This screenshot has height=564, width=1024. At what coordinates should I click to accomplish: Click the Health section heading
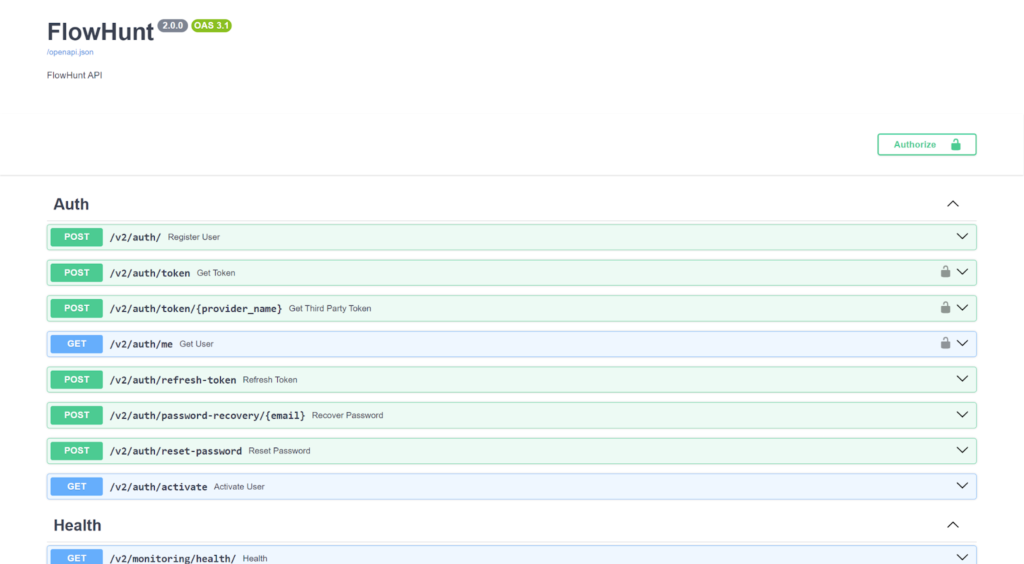pos(77,525)
